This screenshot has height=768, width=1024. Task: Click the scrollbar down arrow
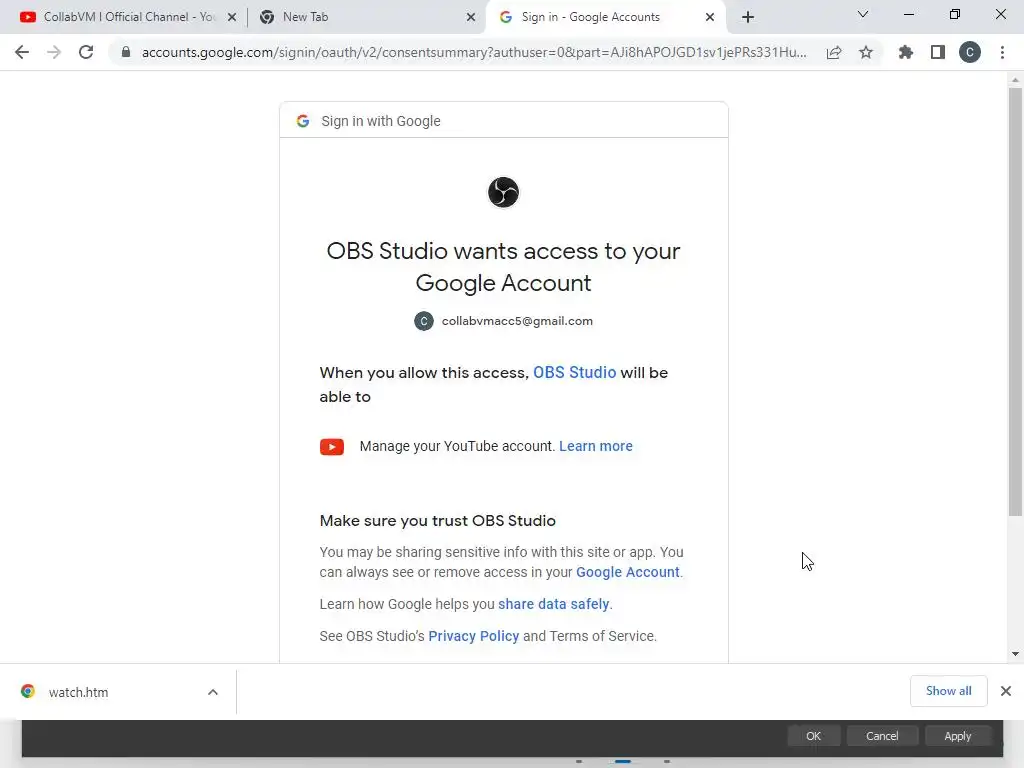coord(1015,654)
